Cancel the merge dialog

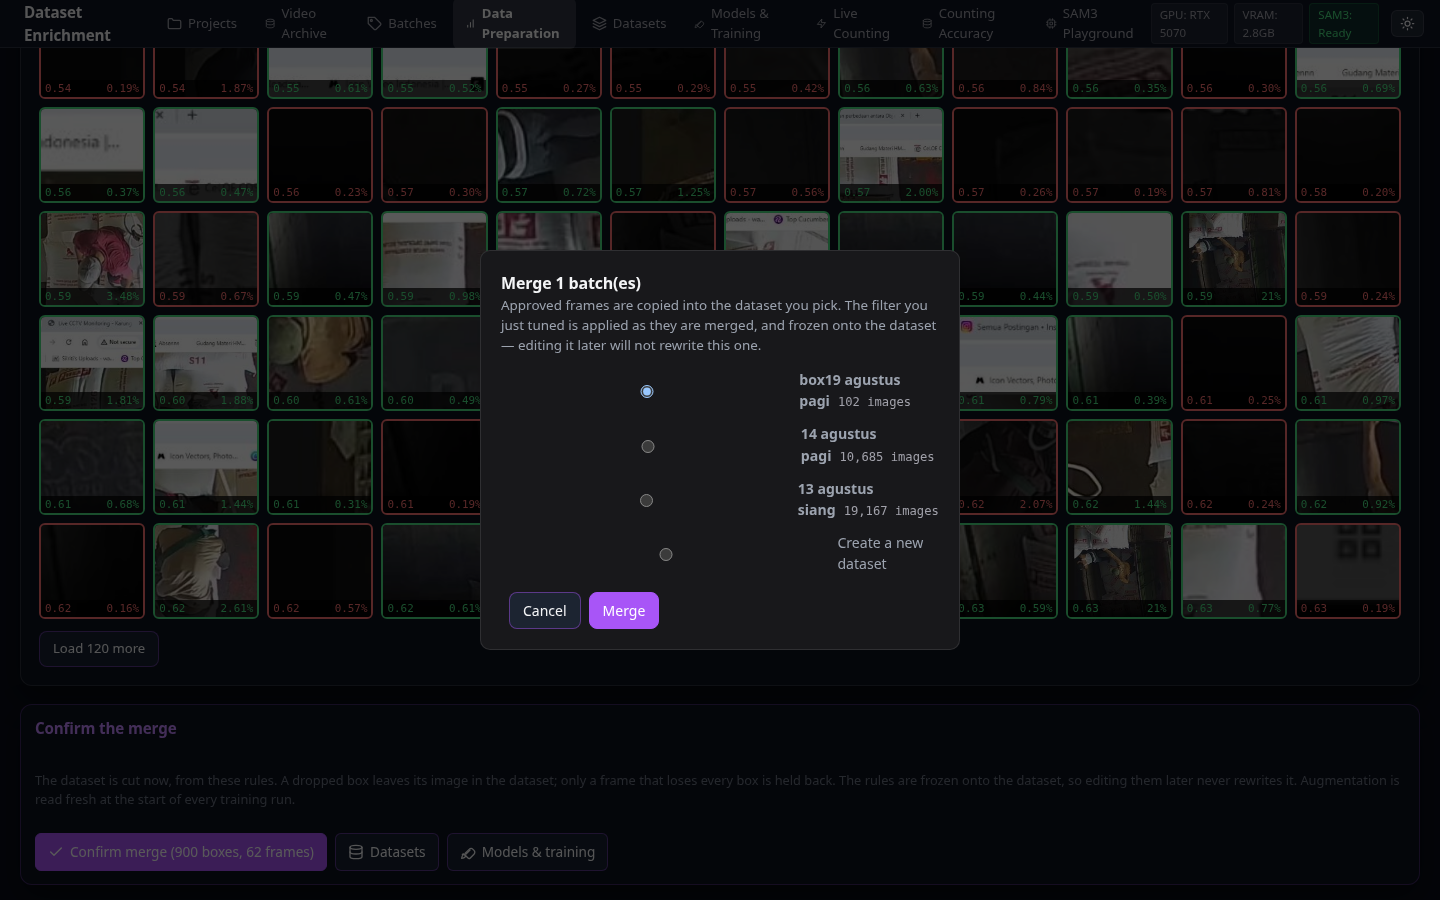(x=545, y=611)
